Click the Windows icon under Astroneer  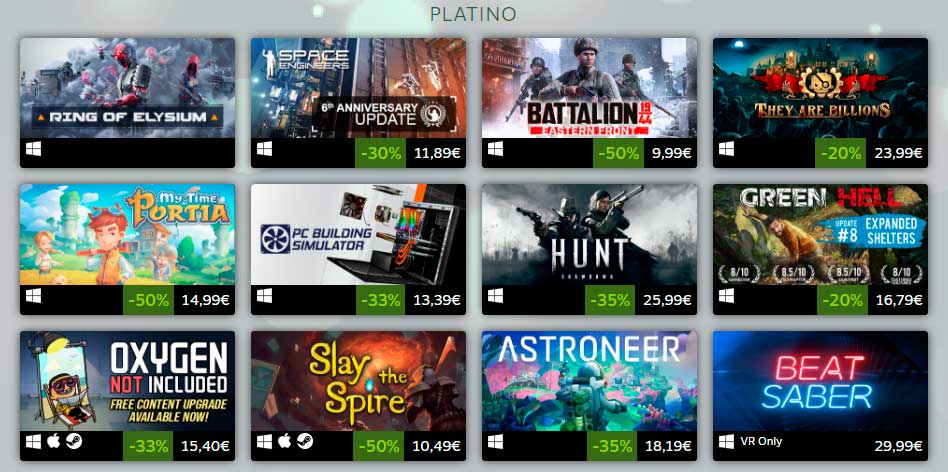coord(495,441)
